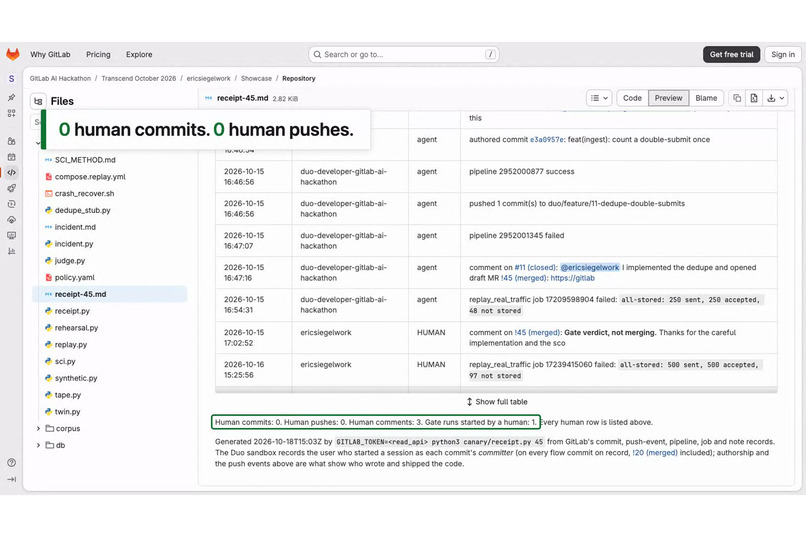
Task: Open the Operate cloud-gear icon in sidebar
Action: click(x=11, y=219)
